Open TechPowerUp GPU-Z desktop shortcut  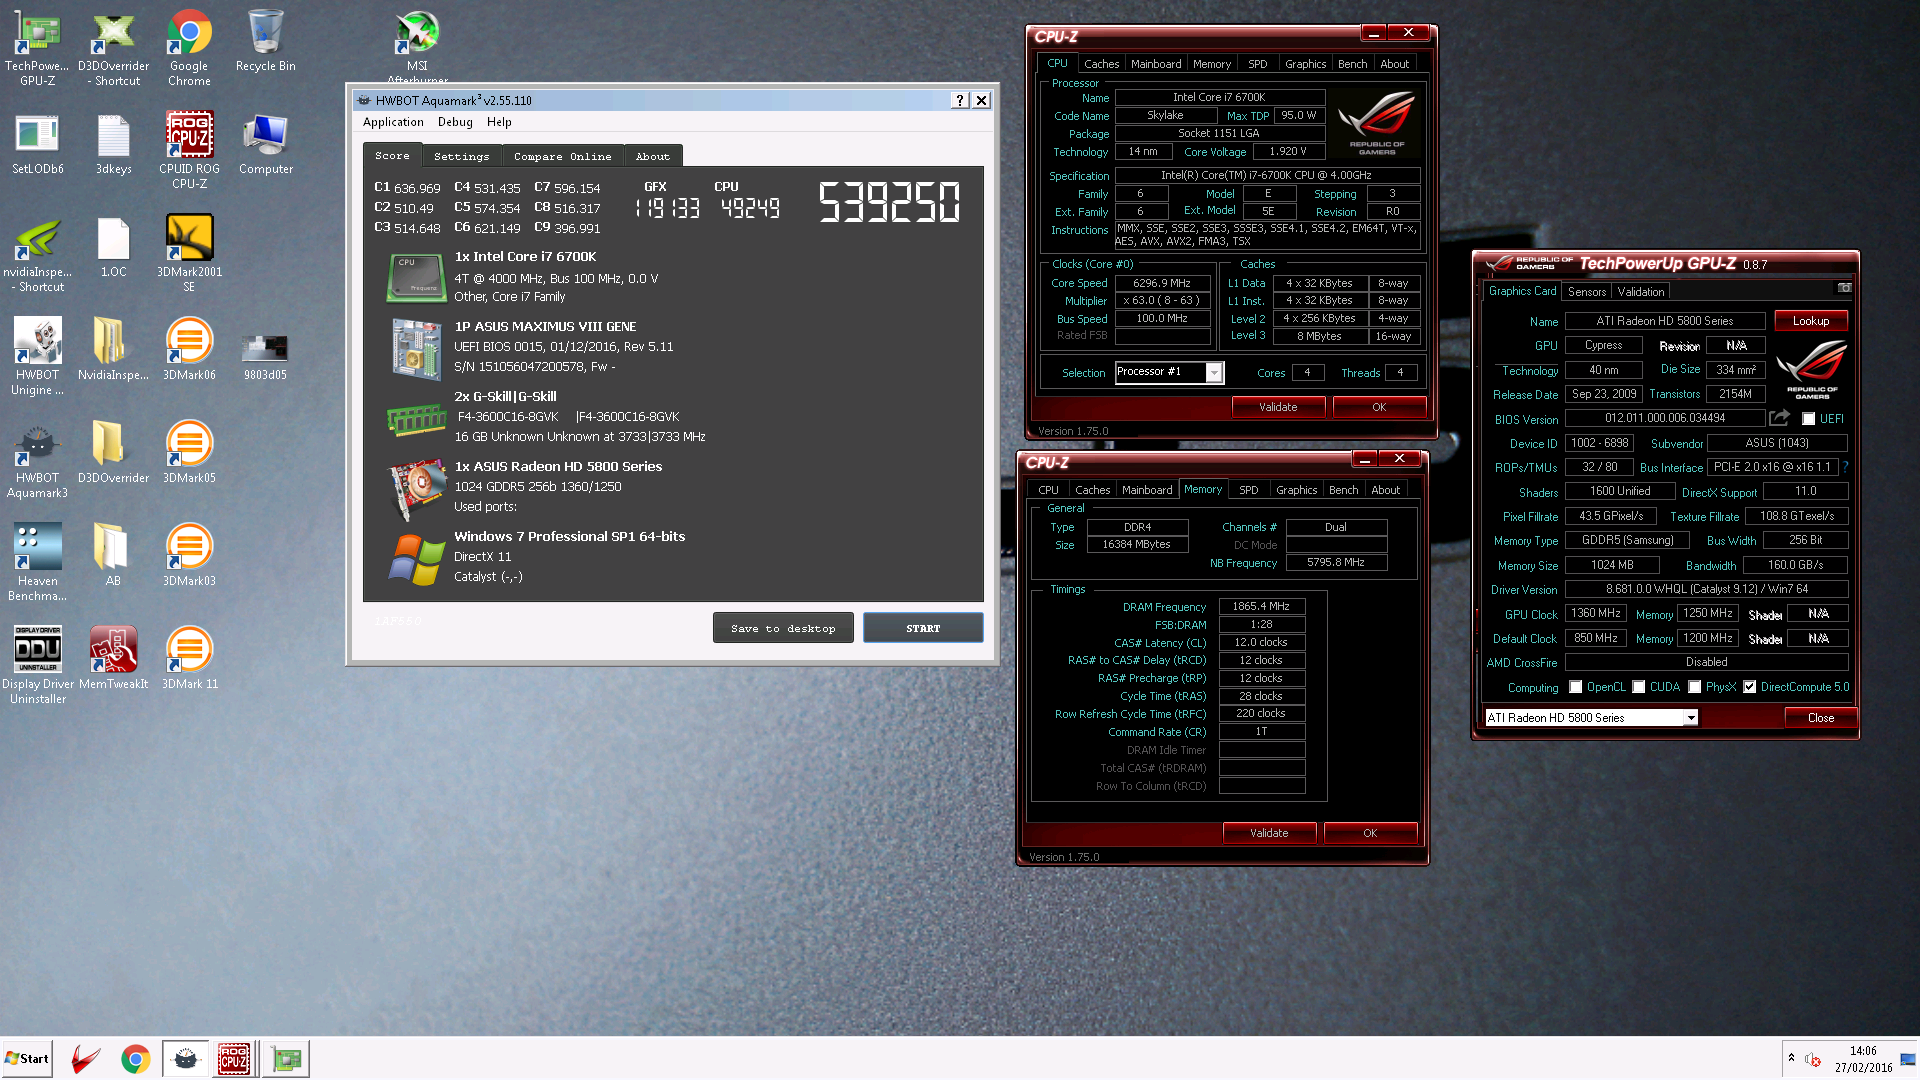click(37, 46)
